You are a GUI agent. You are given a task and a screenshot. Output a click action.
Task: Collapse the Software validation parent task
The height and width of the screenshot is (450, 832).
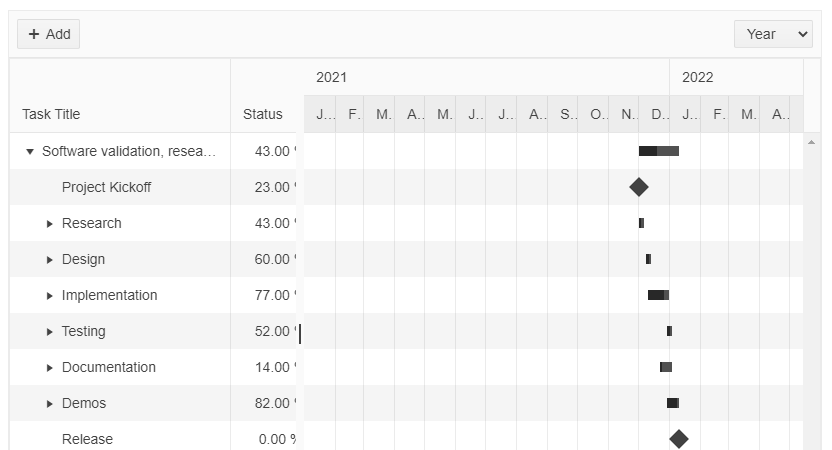click(x=30, y=152)
